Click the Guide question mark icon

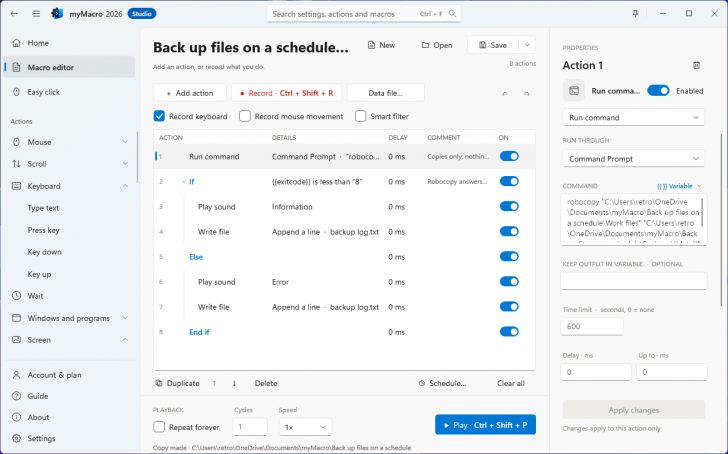click(x=17, y=396)
